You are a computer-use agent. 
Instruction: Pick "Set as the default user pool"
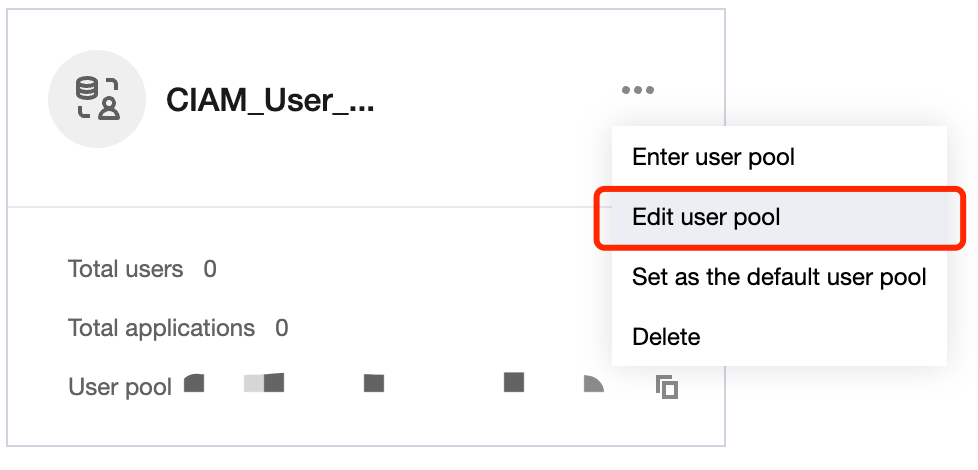(x=779, y=277)
